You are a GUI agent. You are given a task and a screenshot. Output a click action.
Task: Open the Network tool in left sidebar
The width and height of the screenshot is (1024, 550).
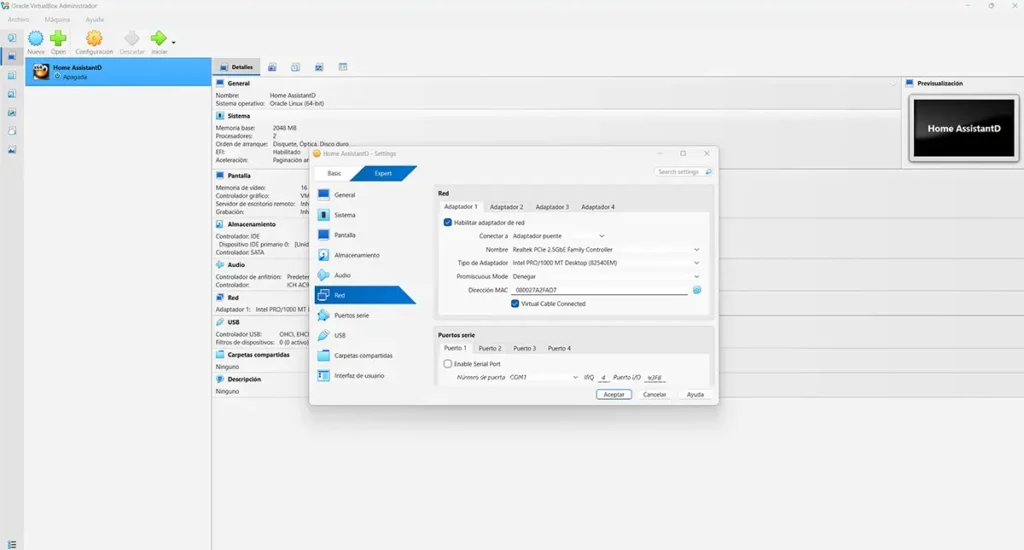pos(12,112)
